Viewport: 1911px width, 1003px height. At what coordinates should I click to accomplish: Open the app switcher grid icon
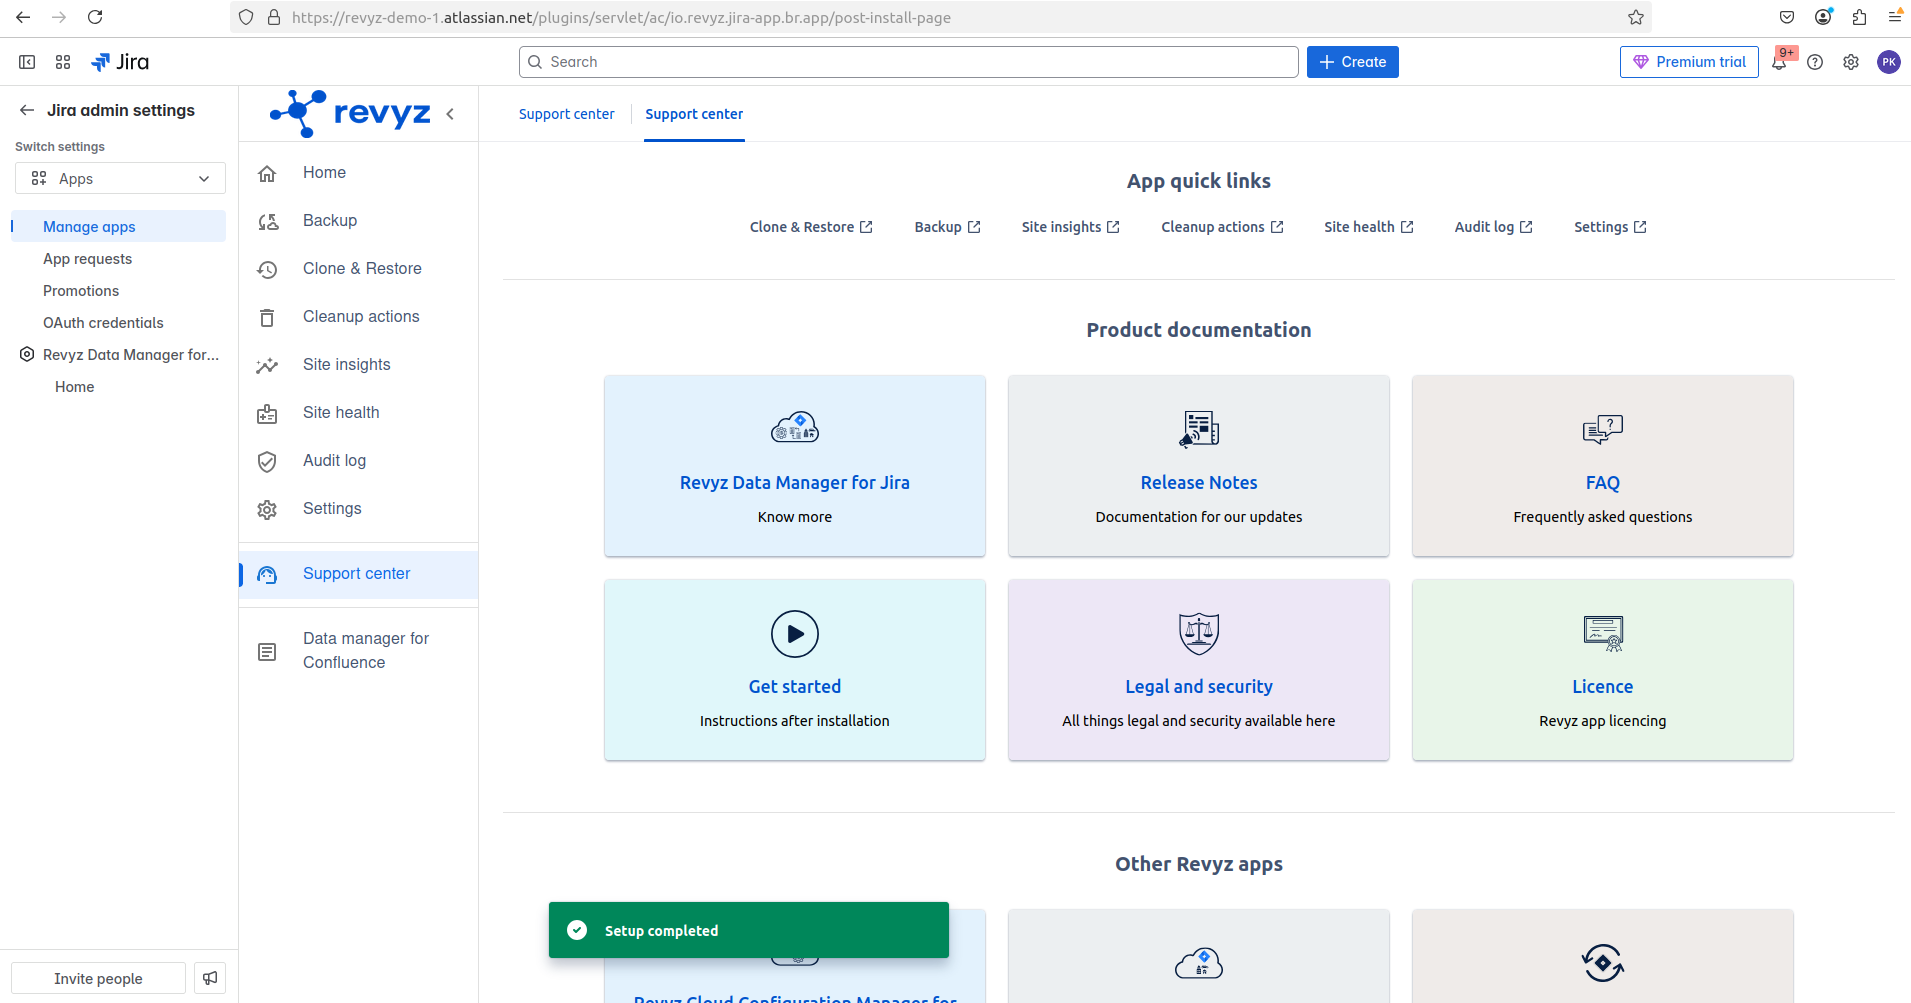click(63, 62)
